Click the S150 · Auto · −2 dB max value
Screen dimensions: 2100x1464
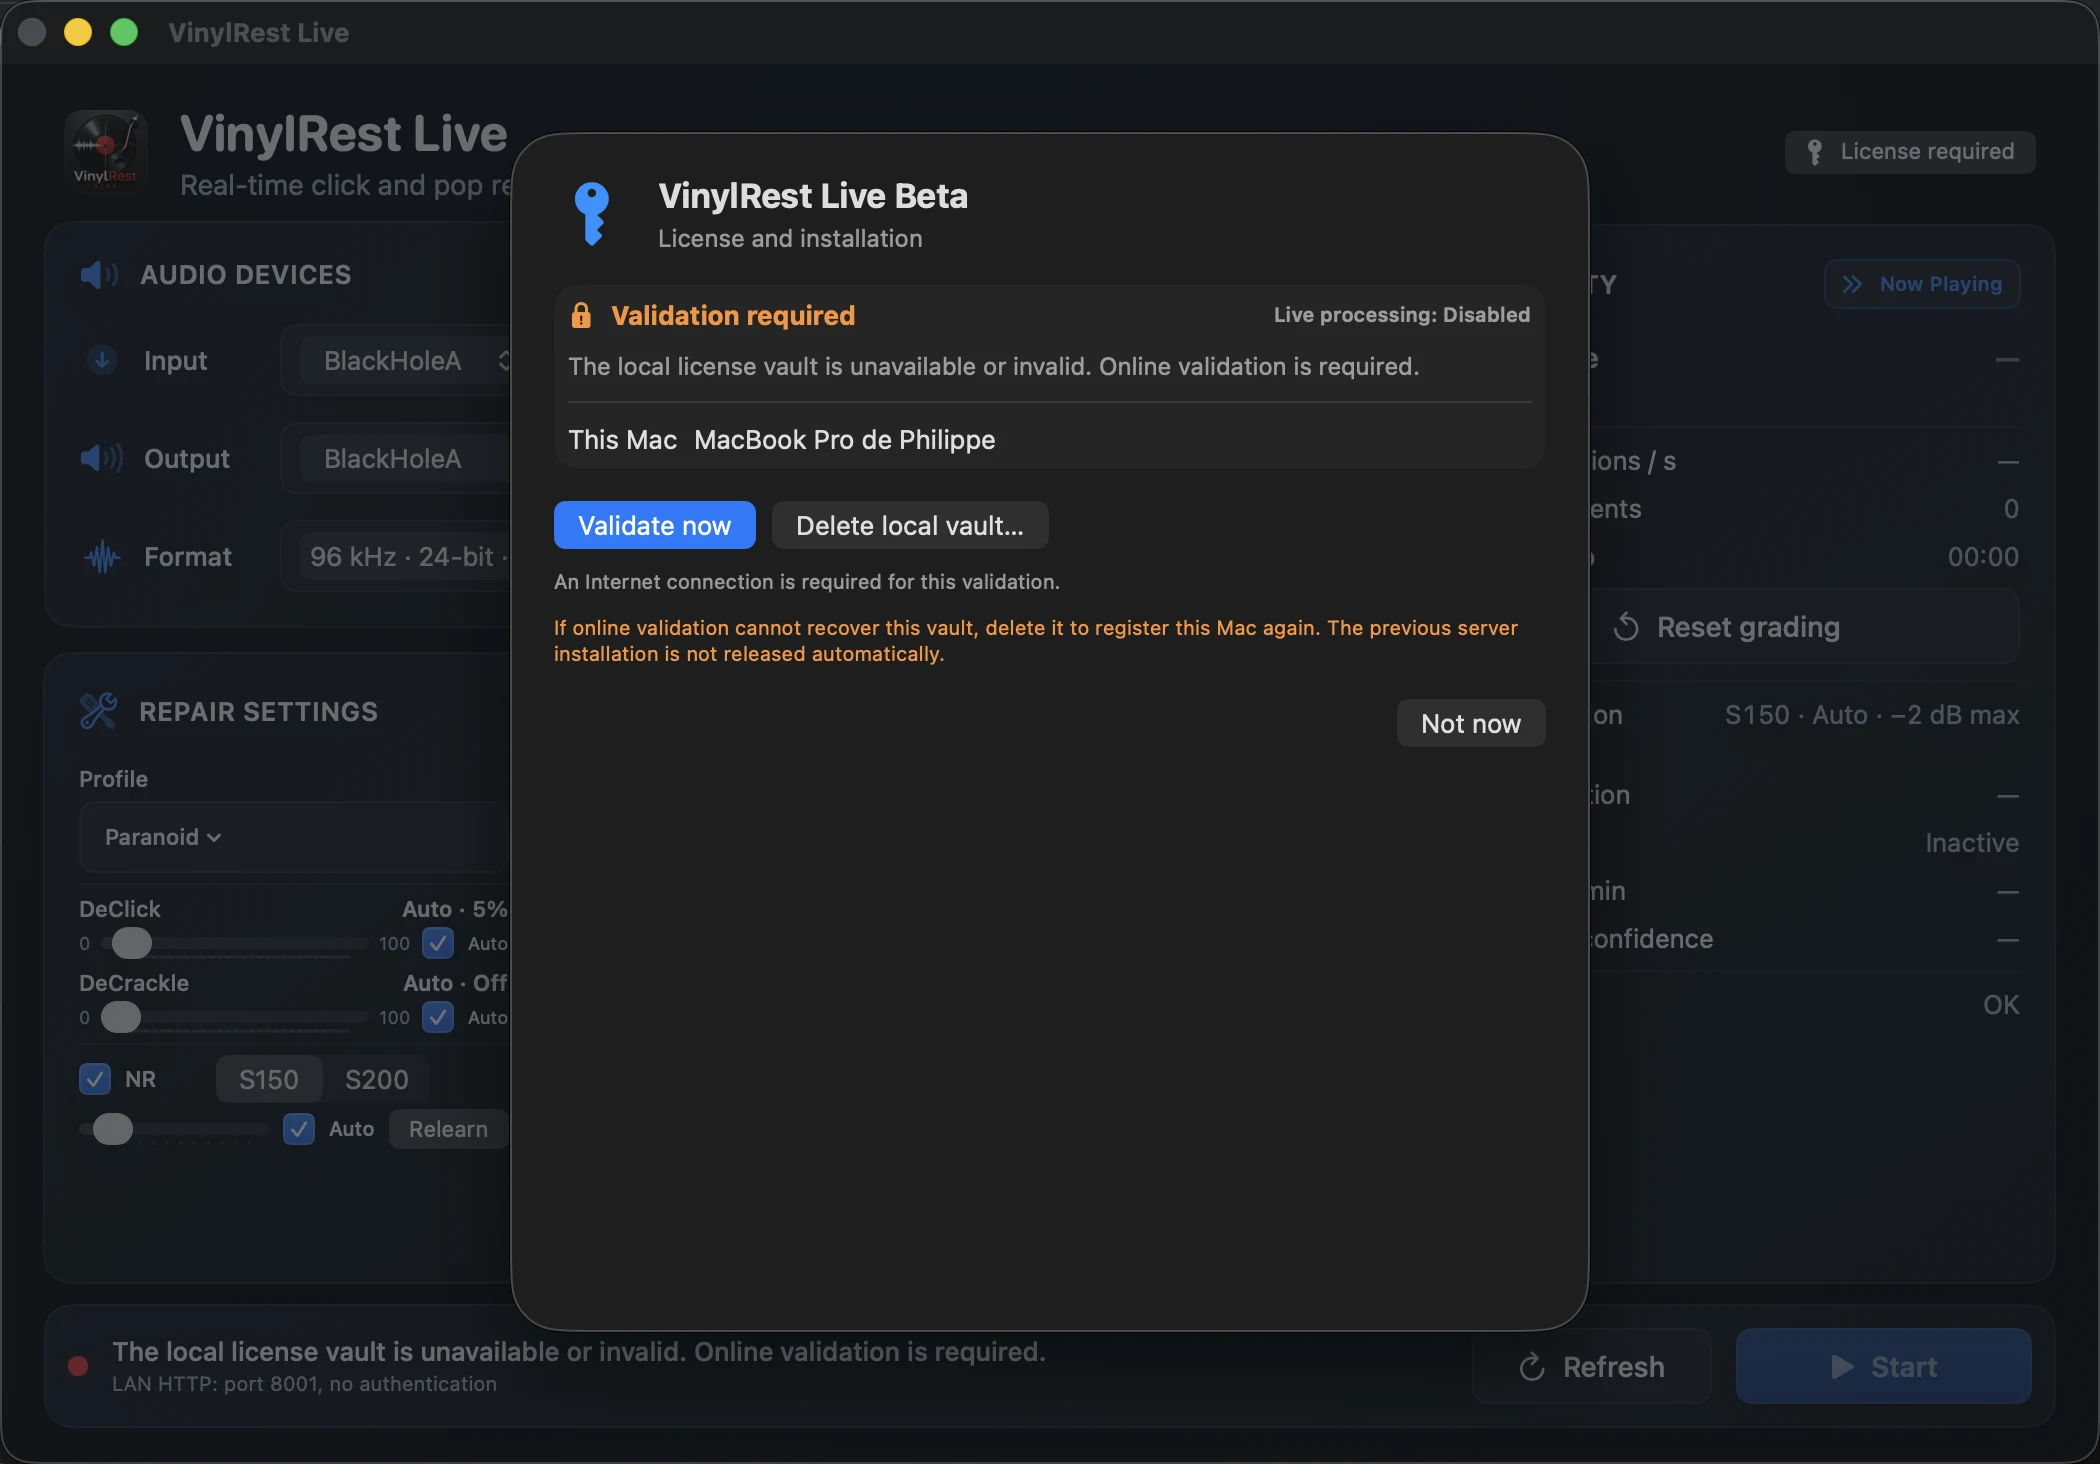(1872, 715)
